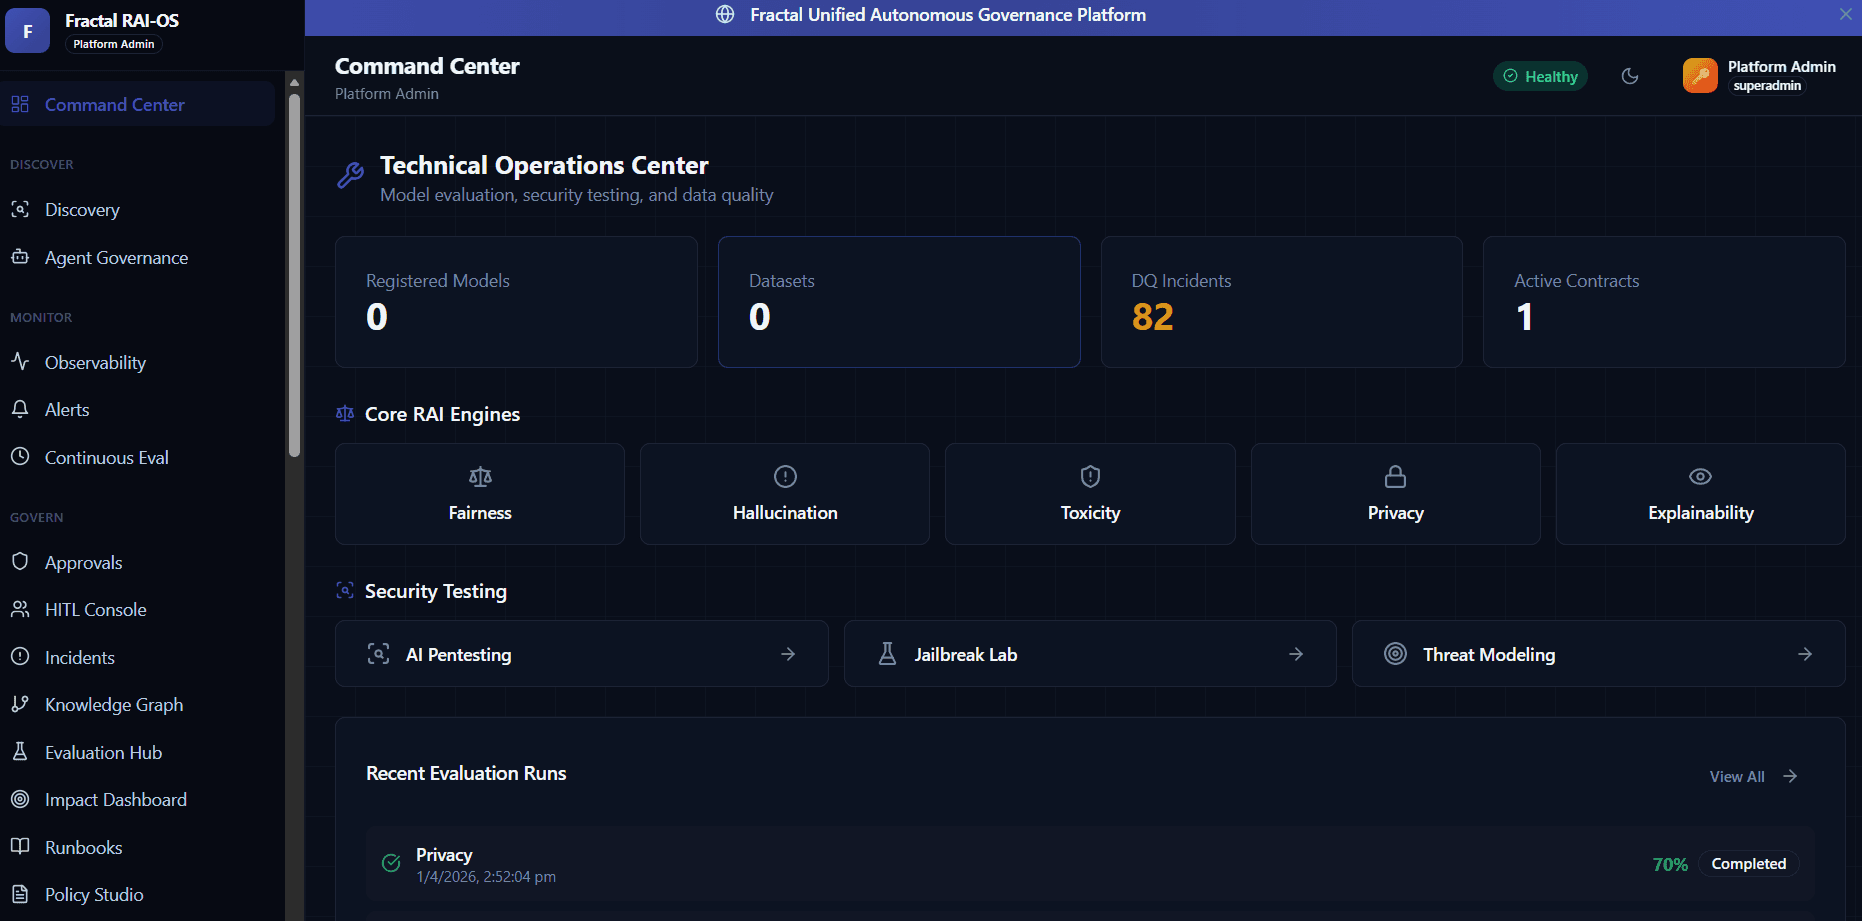
Task: Open the Hallucination engine card
Action: point(785,494)
